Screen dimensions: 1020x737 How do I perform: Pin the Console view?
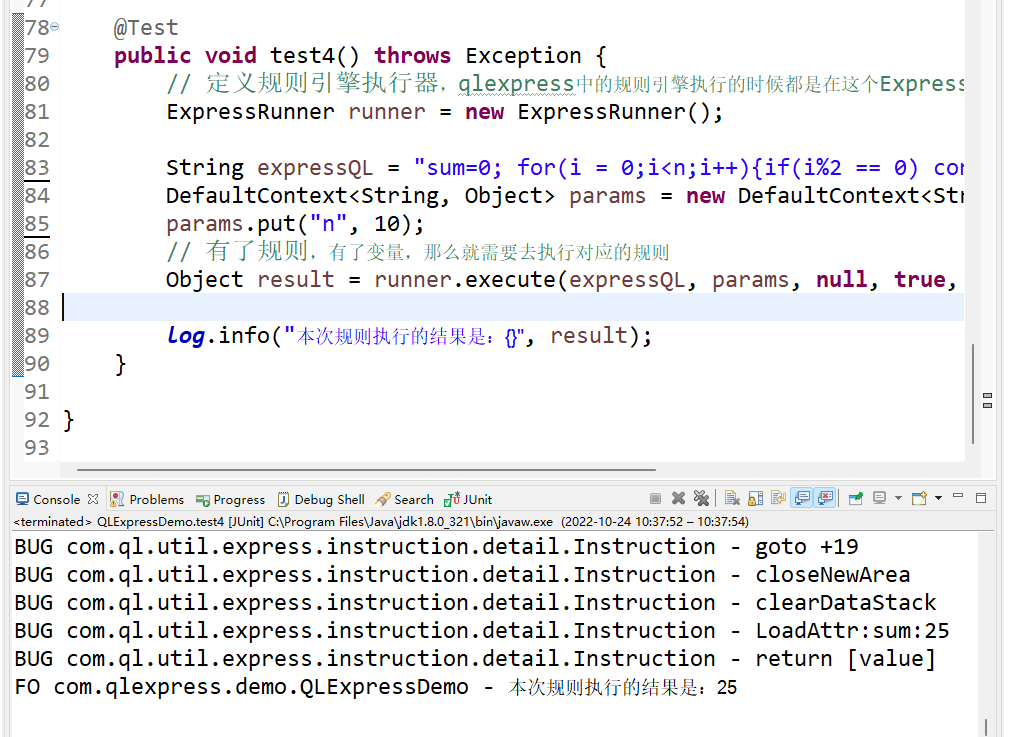(x=856, y=498)
